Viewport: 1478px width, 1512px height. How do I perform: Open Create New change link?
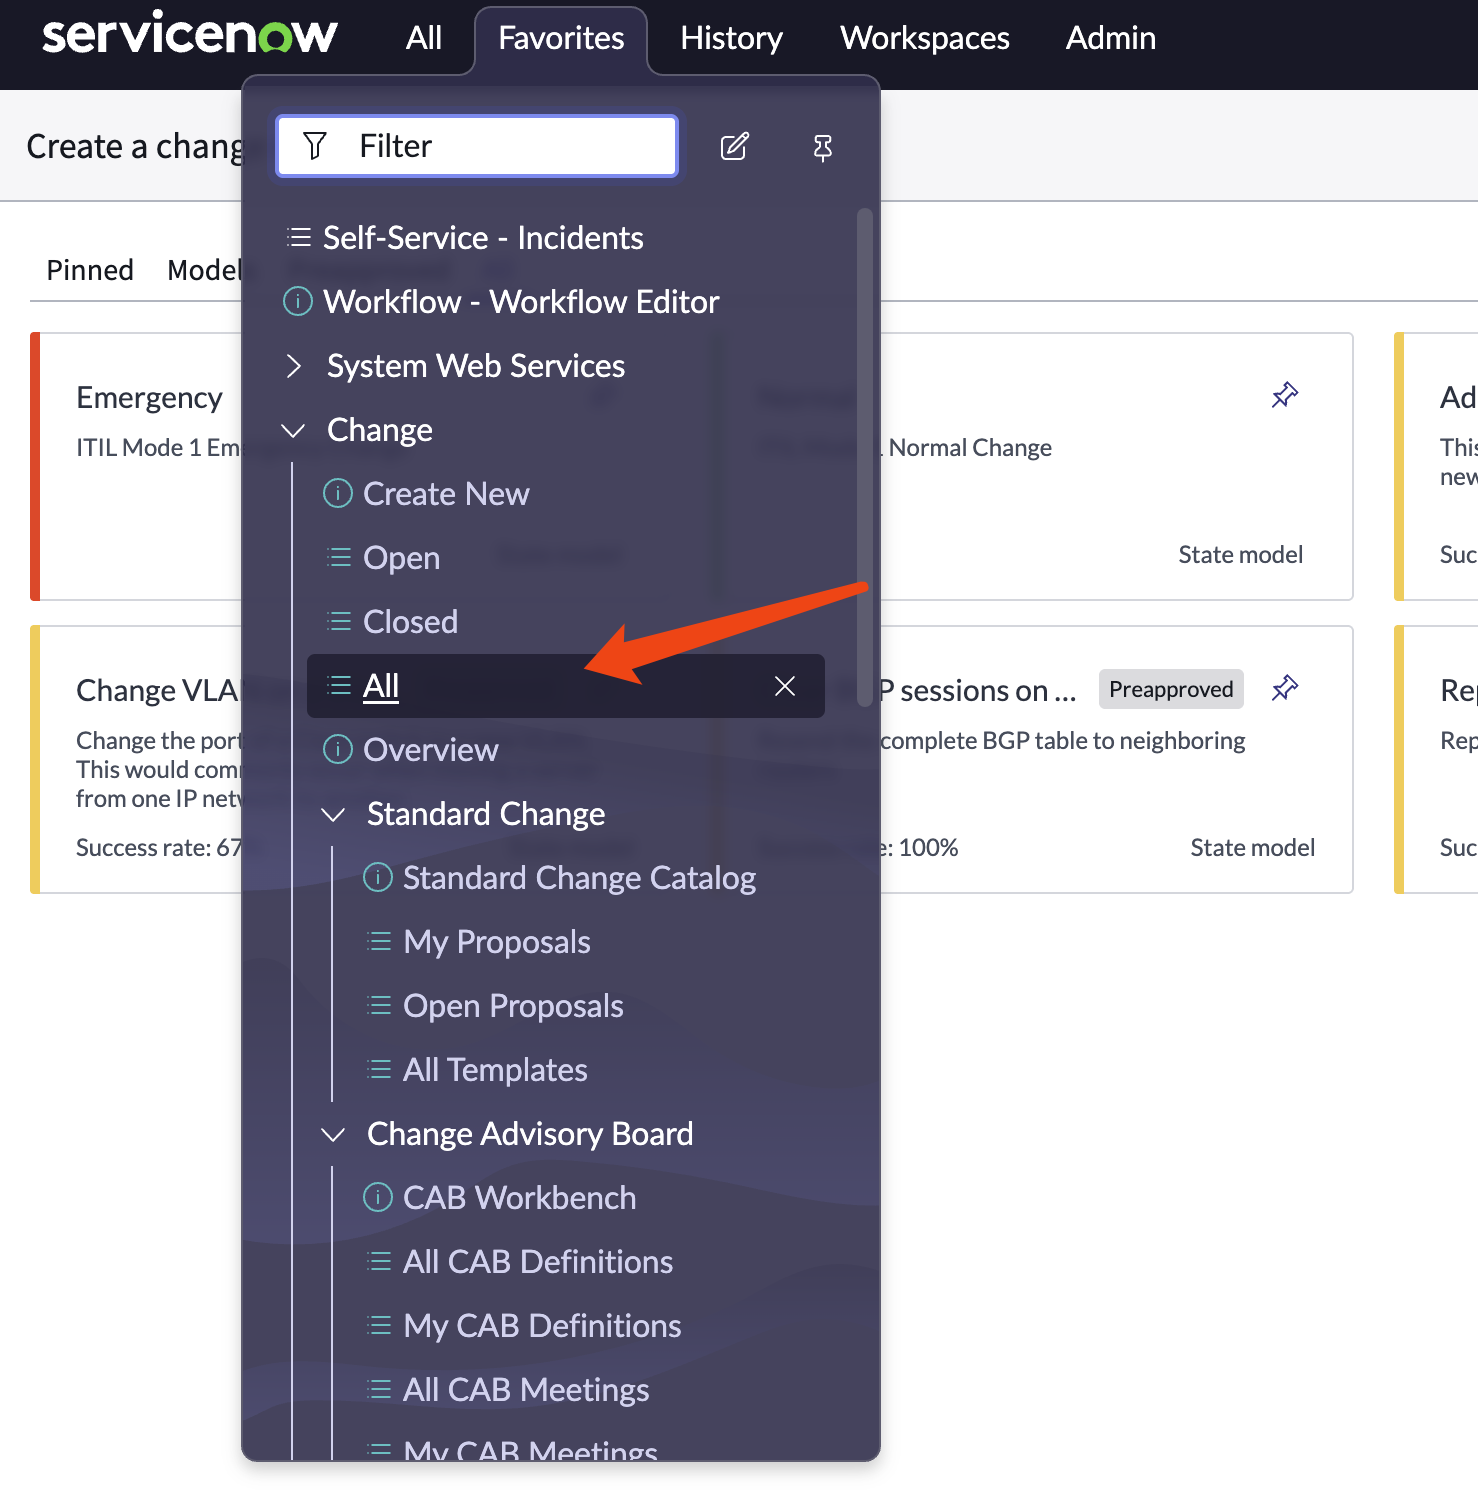pyautogui.click(x=446, y=494)
